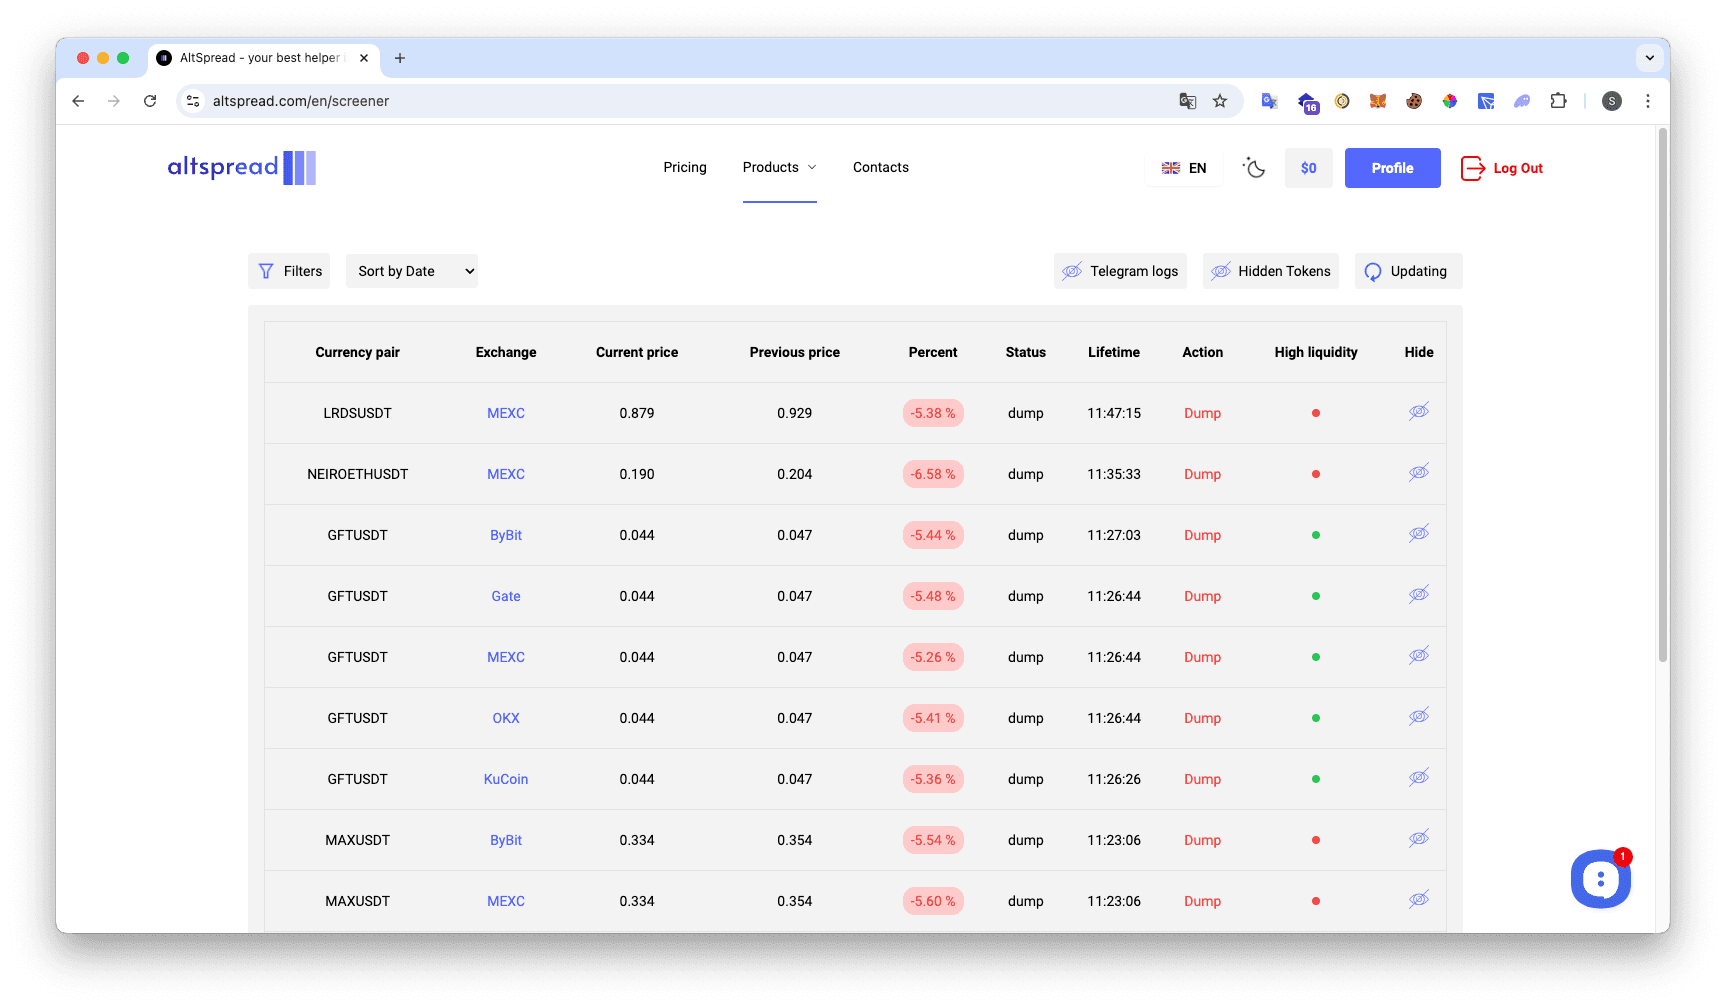Image resolution: width=1726 pixels, height=1007 pixels.
Task: Open the Sort by Date dropdown
Action: (x=412, y=271)
